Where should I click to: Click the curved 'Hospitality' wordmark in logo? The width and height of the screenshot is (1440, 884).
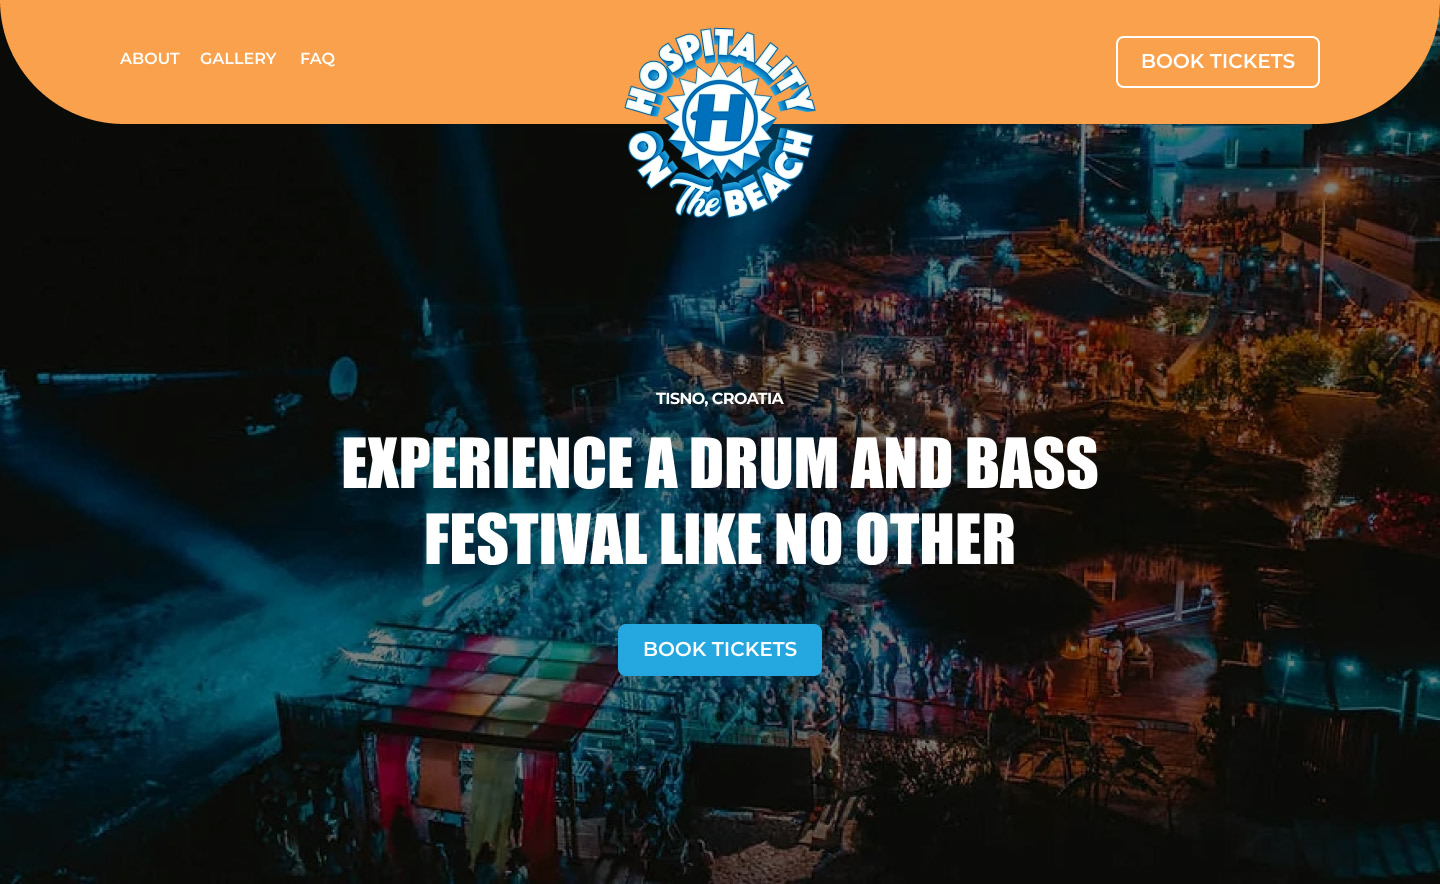click(x=720, y=65)
